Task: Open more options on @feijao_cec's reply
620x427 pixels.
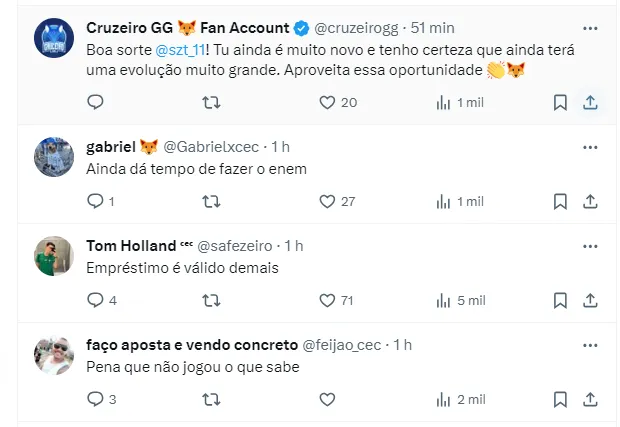Action: click(590, 346)
